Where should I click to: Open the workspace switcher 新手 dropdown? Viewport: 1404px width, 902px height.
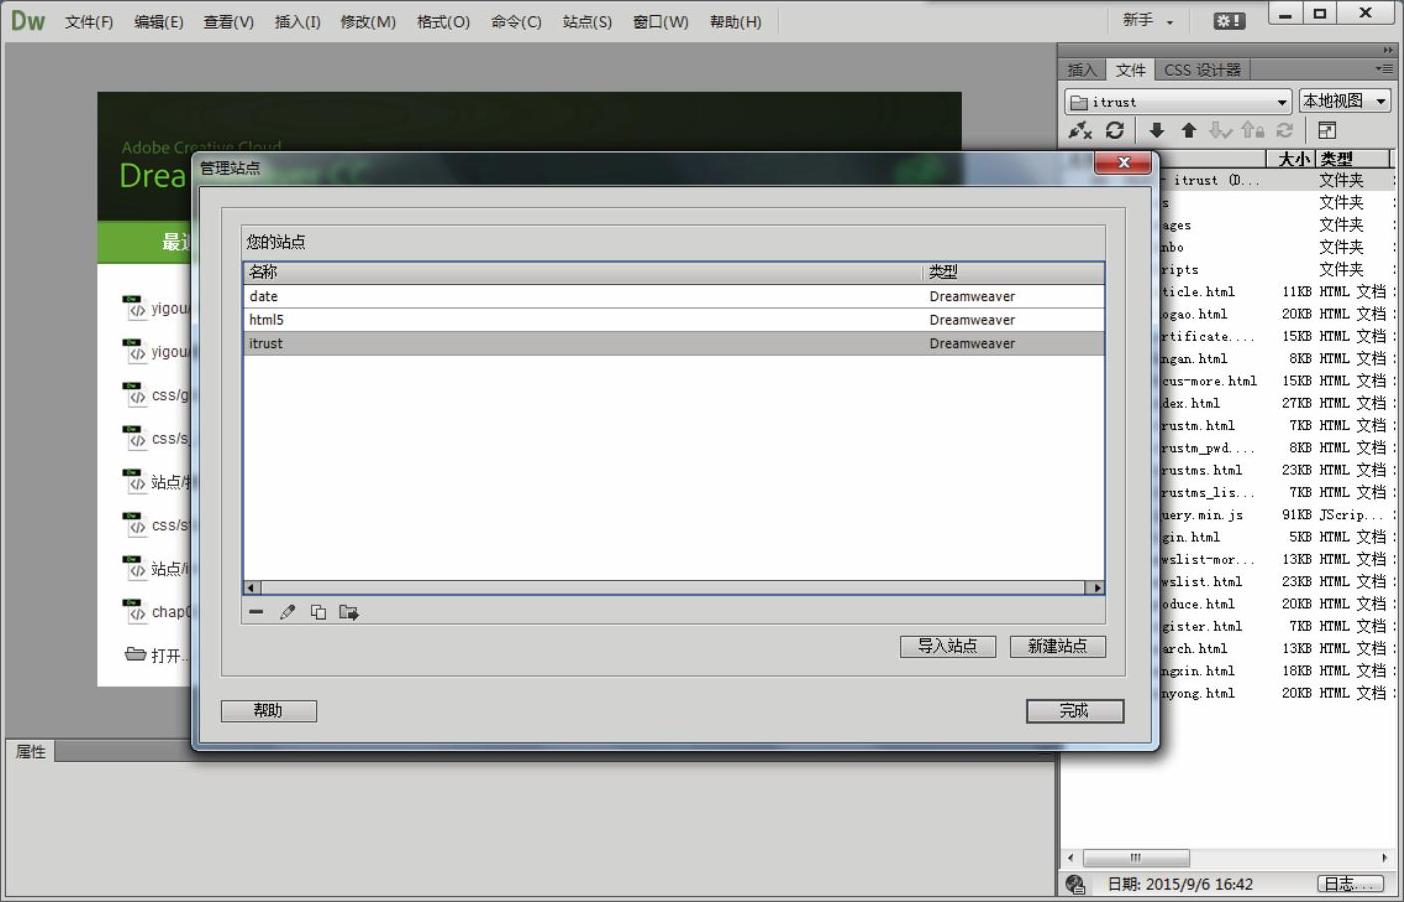tap(1147, 21)
